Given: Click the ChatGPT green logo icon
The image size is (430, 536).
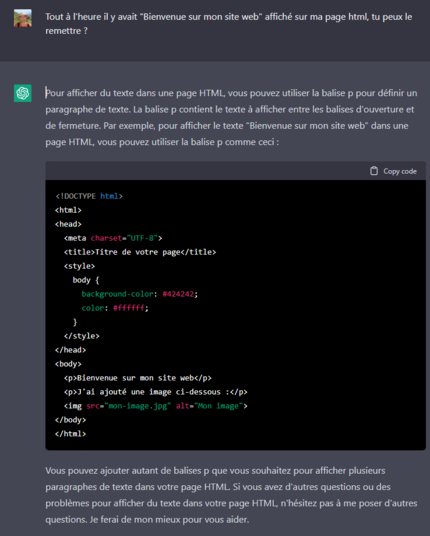Looking at the screenshot, I should coord(23,93).
